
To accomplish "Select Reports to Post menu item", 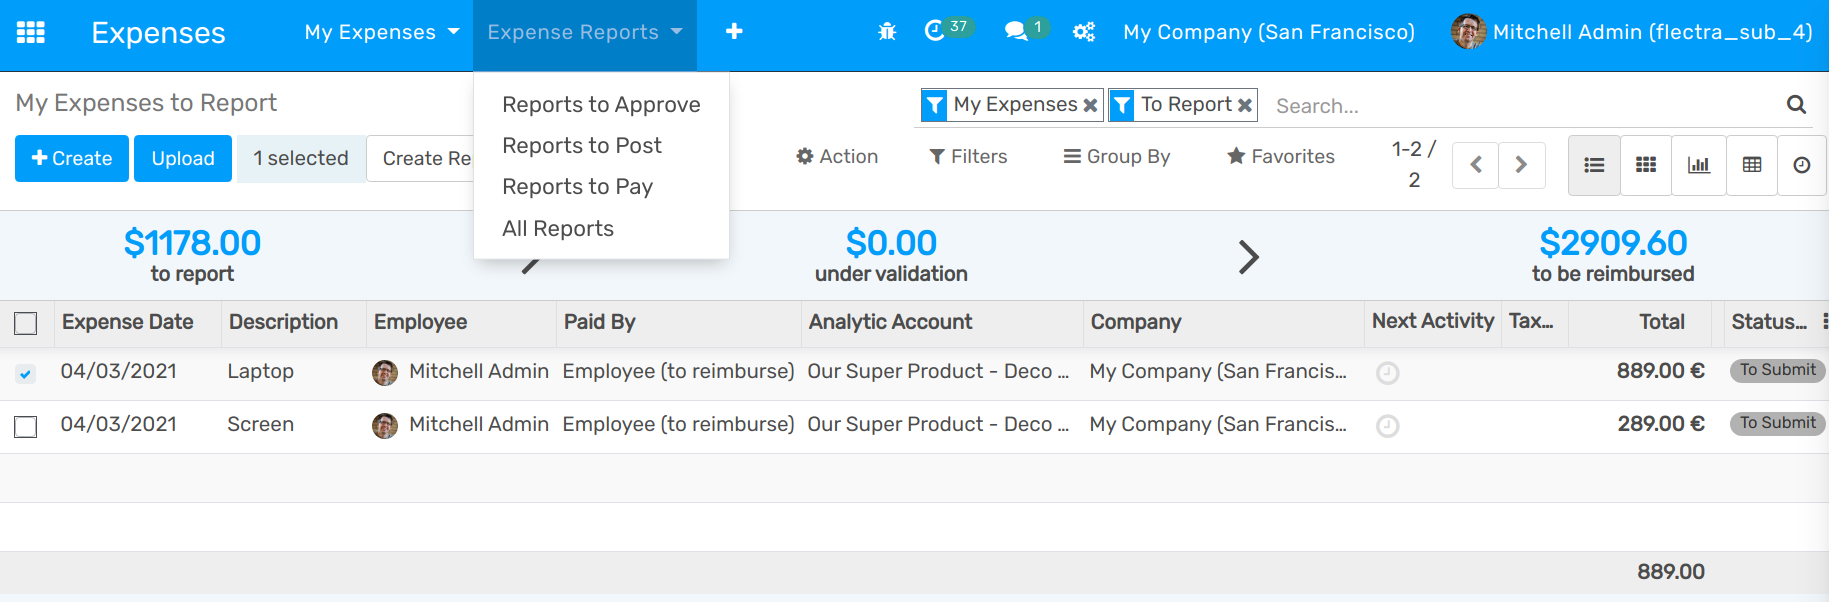I will tap(601, 145).
